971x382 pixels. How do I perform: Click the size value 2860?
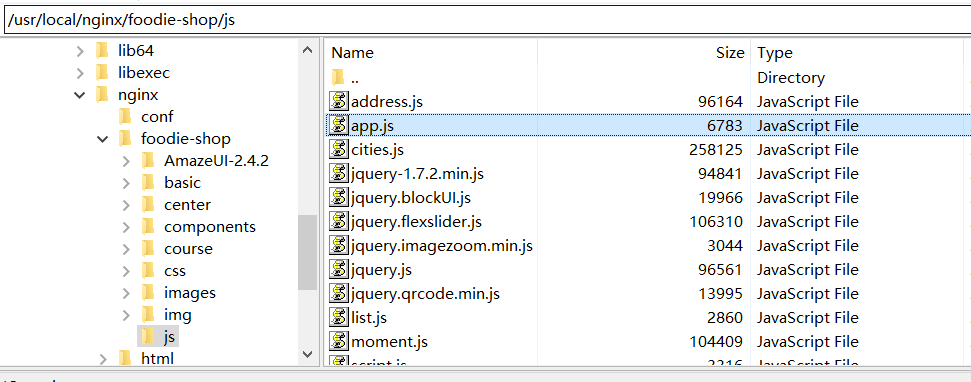coord(725,318)
